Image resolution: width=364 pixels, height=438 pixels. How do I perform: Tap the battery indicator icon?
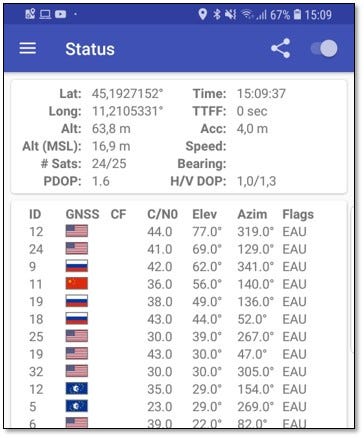(297, 14)
